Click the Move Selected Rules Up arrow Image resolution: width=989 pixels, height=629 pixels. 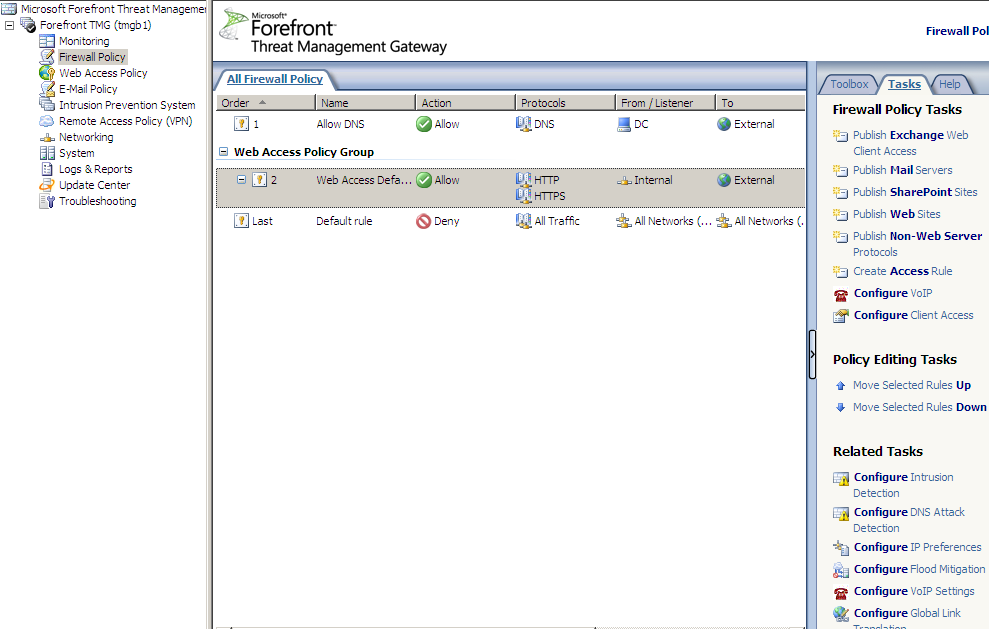pyautogui.click(x=841, y=386)
